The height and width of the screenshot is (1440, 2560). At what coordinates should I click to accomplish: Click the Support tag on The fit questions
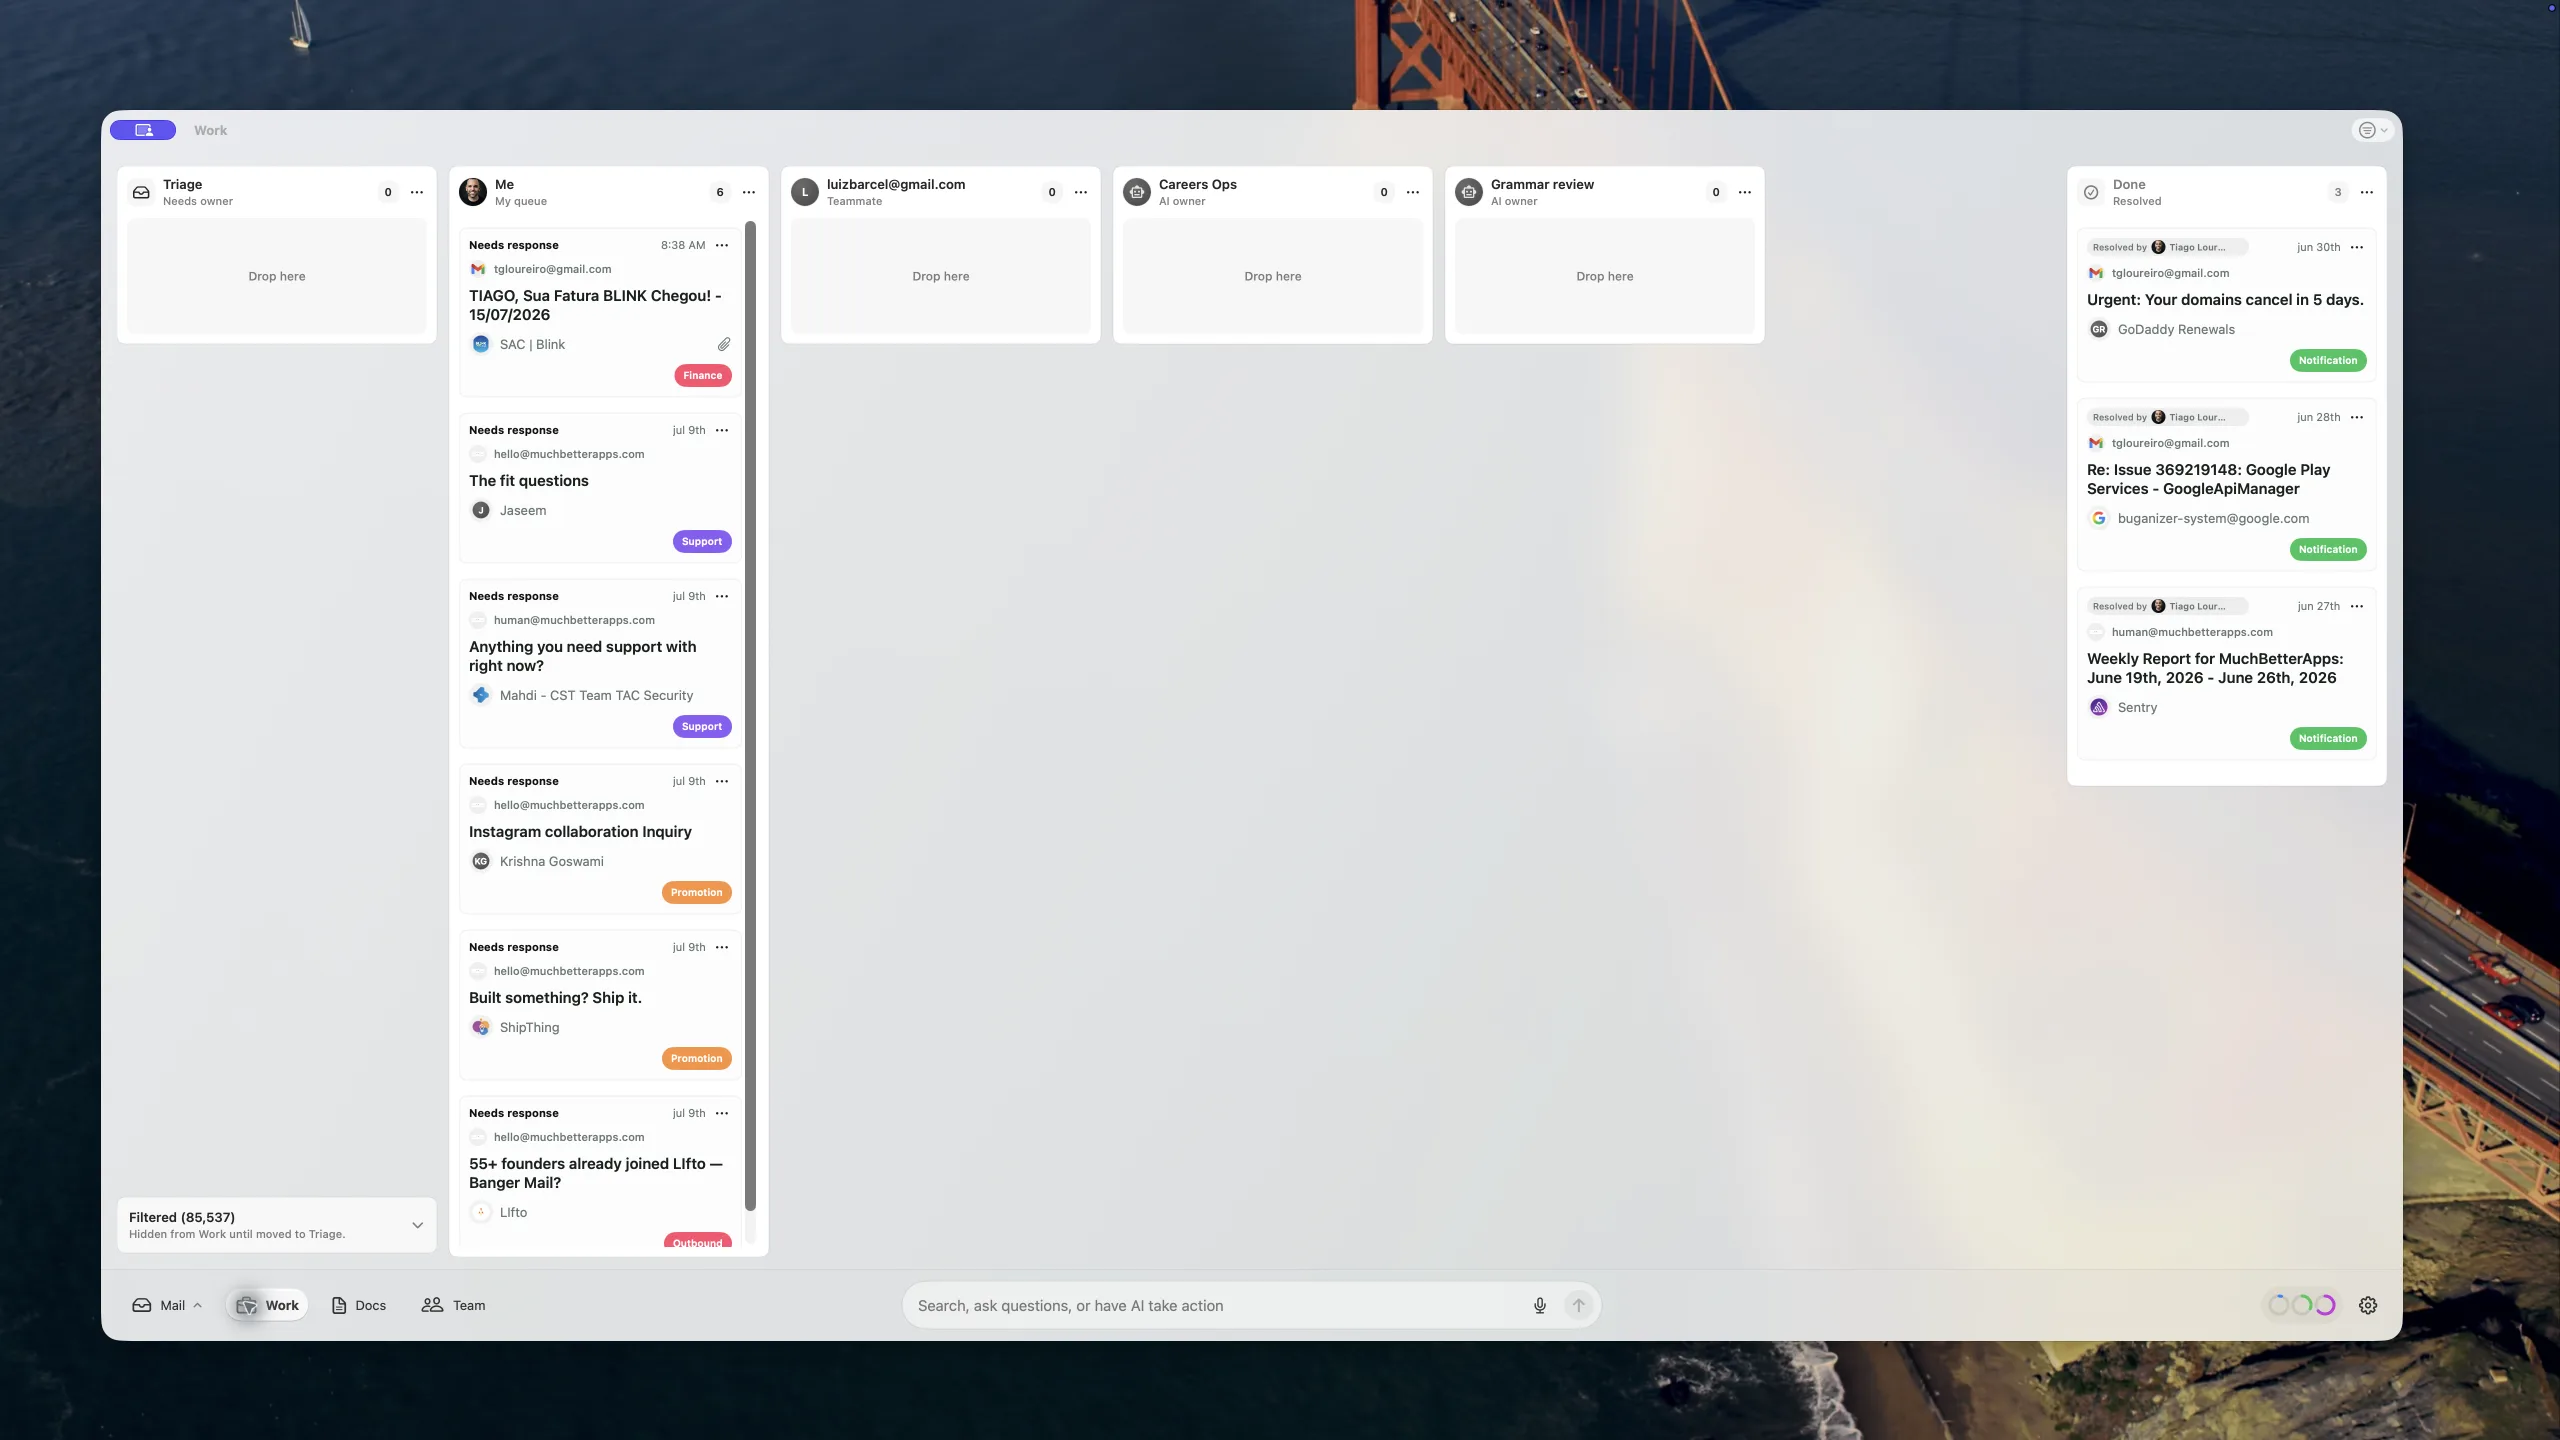point(702,542)
